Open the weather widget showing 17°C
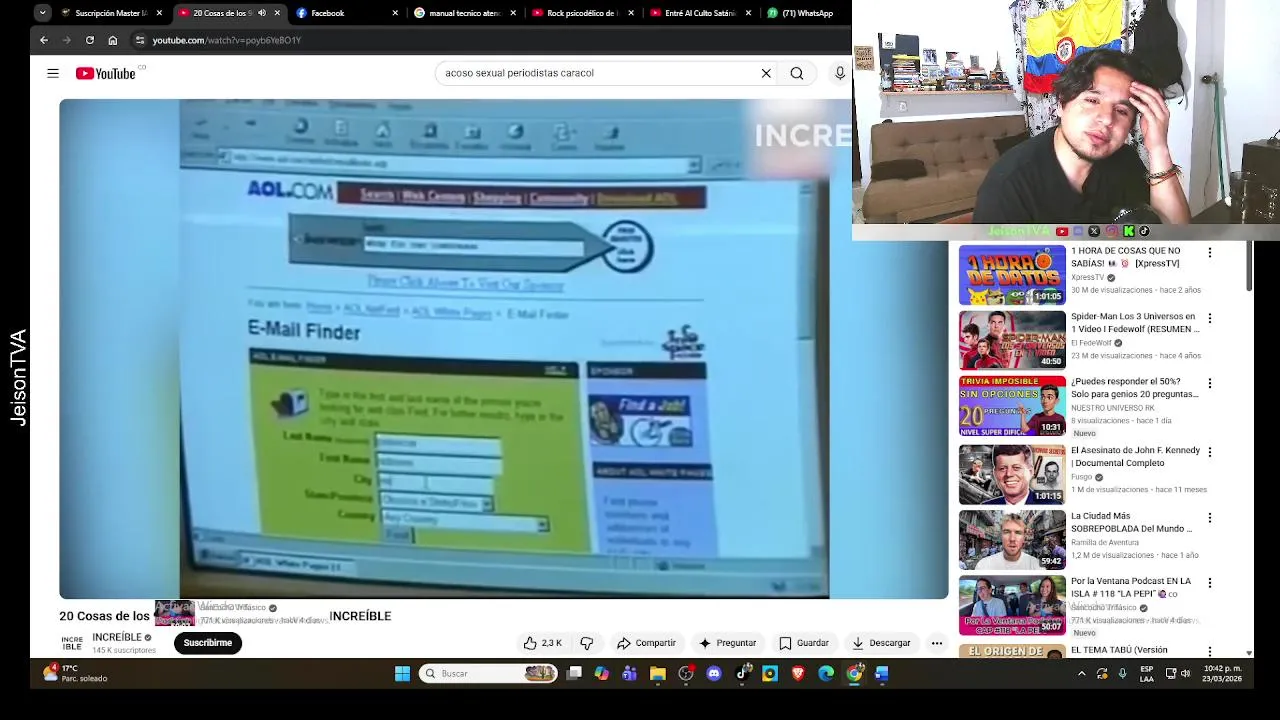1280x720 pixels. [75, 673]
